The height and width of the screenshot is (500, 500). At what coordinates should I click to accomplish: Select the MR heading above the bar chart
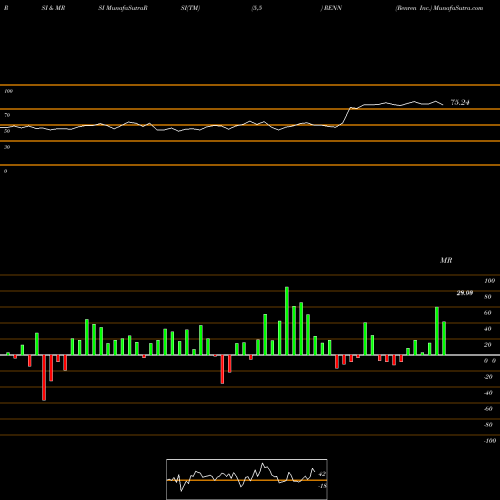[x=446, y=260]
